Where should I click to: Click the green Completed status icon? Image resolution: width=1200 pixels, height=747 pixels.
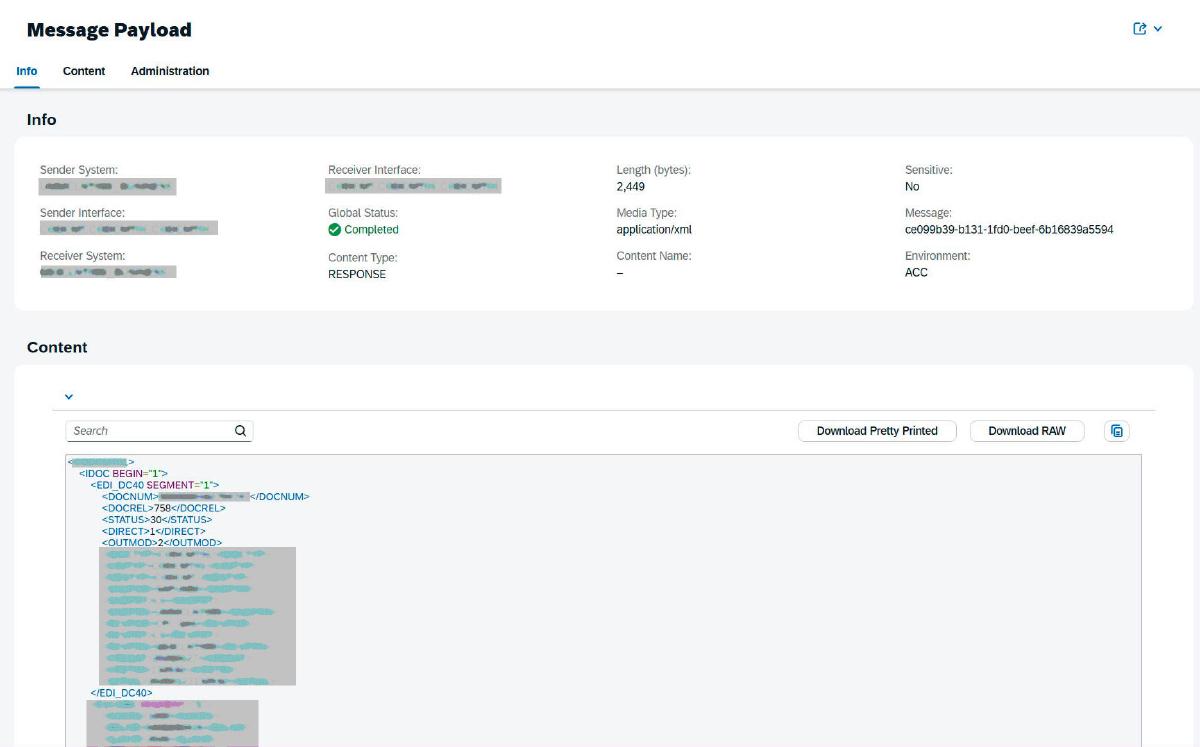335,230
